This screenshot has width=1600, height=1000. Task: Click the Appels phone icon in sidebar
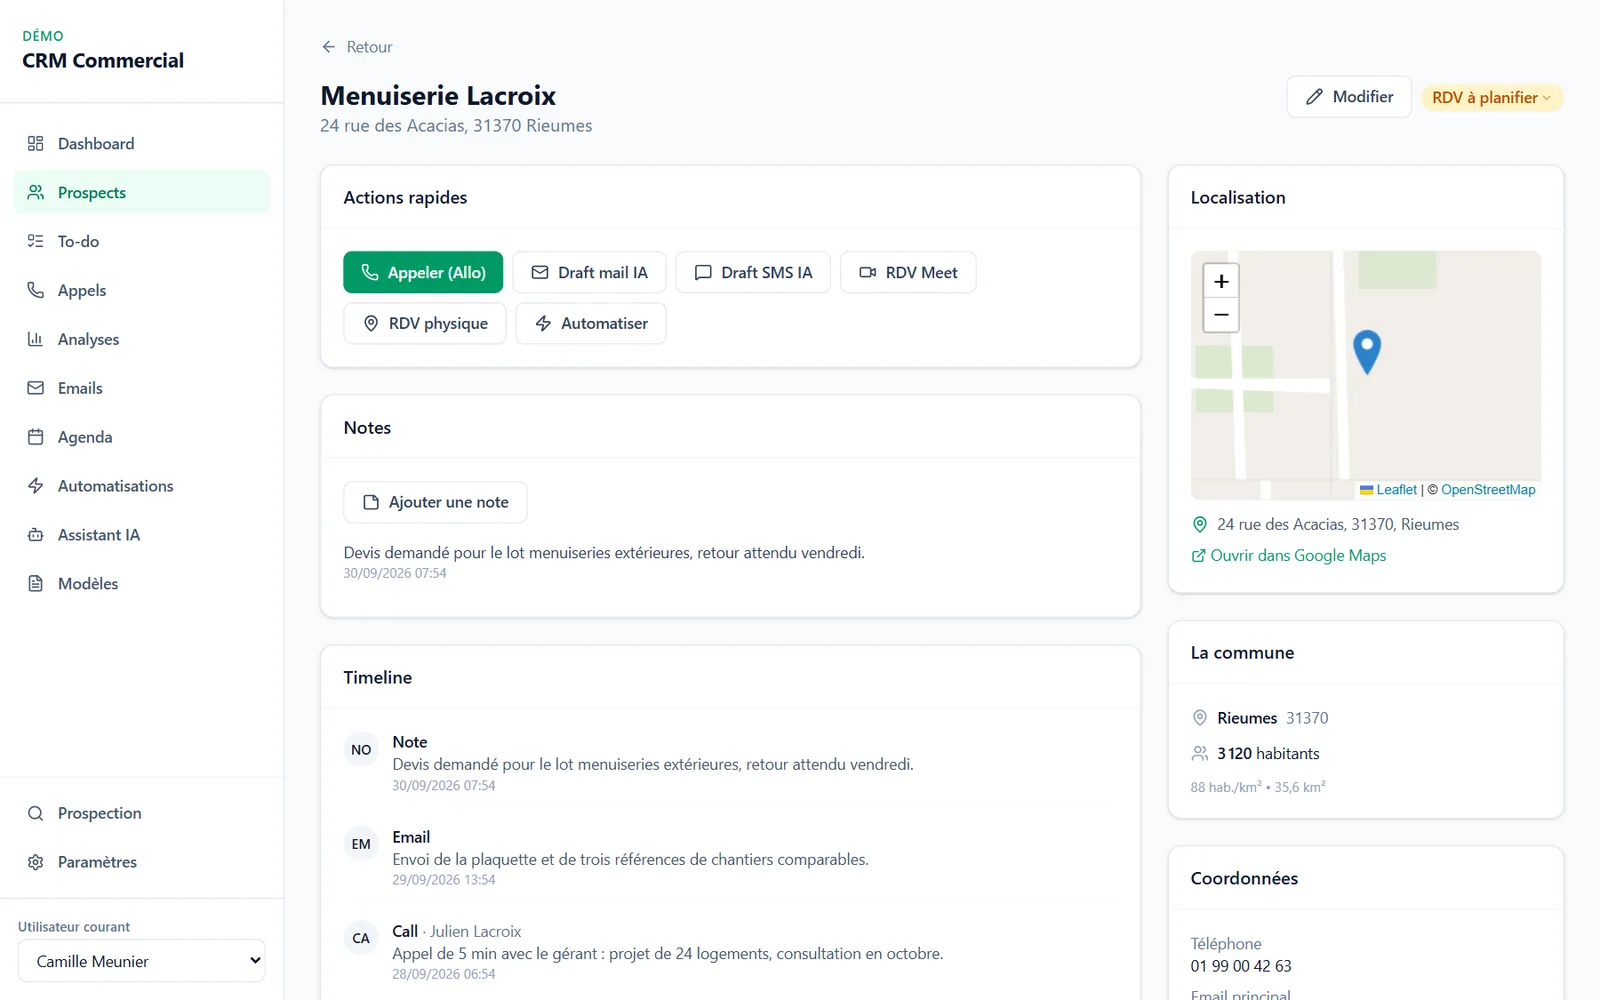36,290
